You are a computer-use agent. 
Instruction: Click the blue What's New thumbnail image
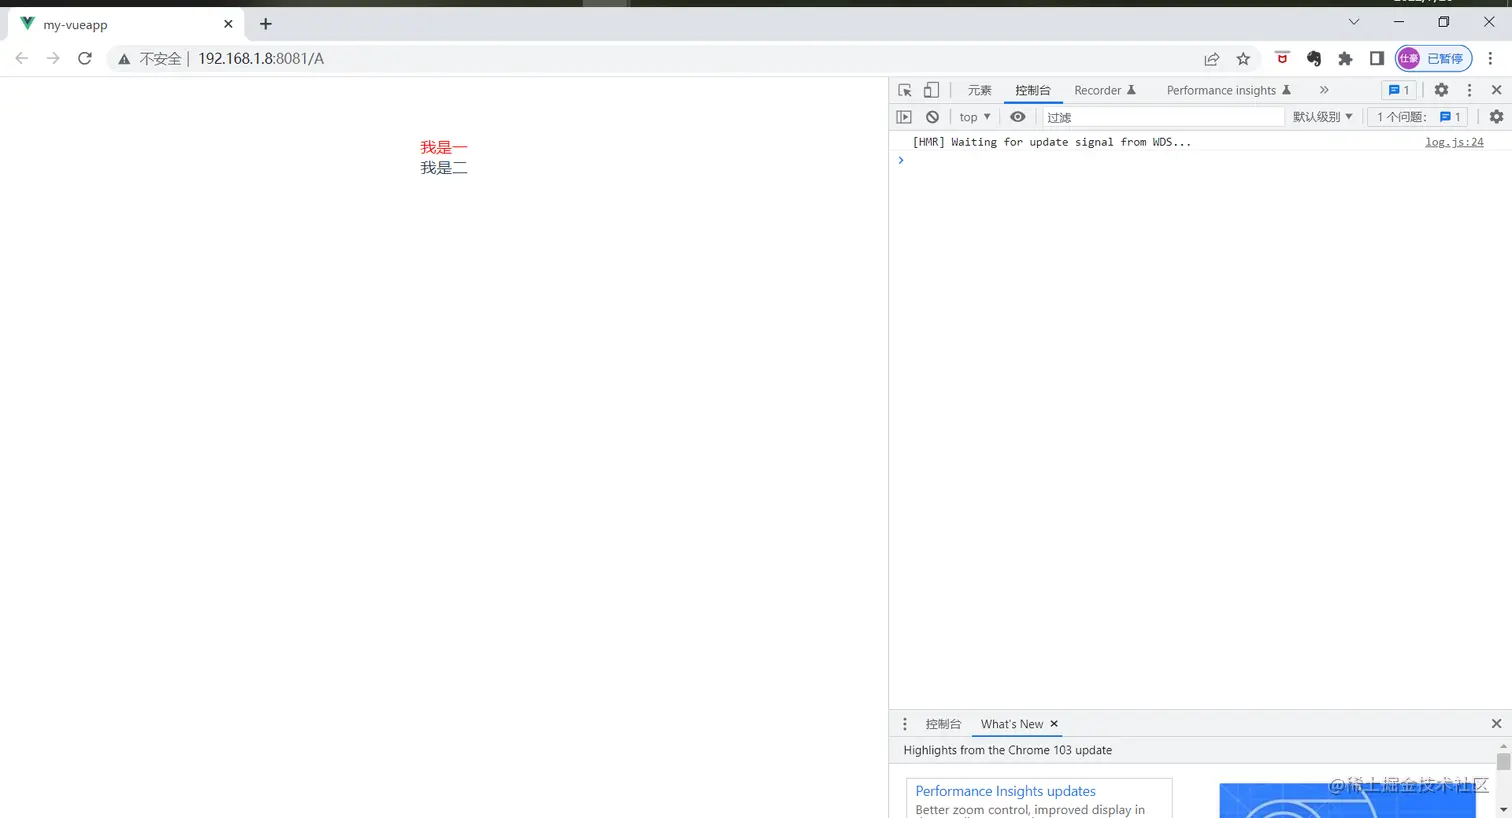1347,801
